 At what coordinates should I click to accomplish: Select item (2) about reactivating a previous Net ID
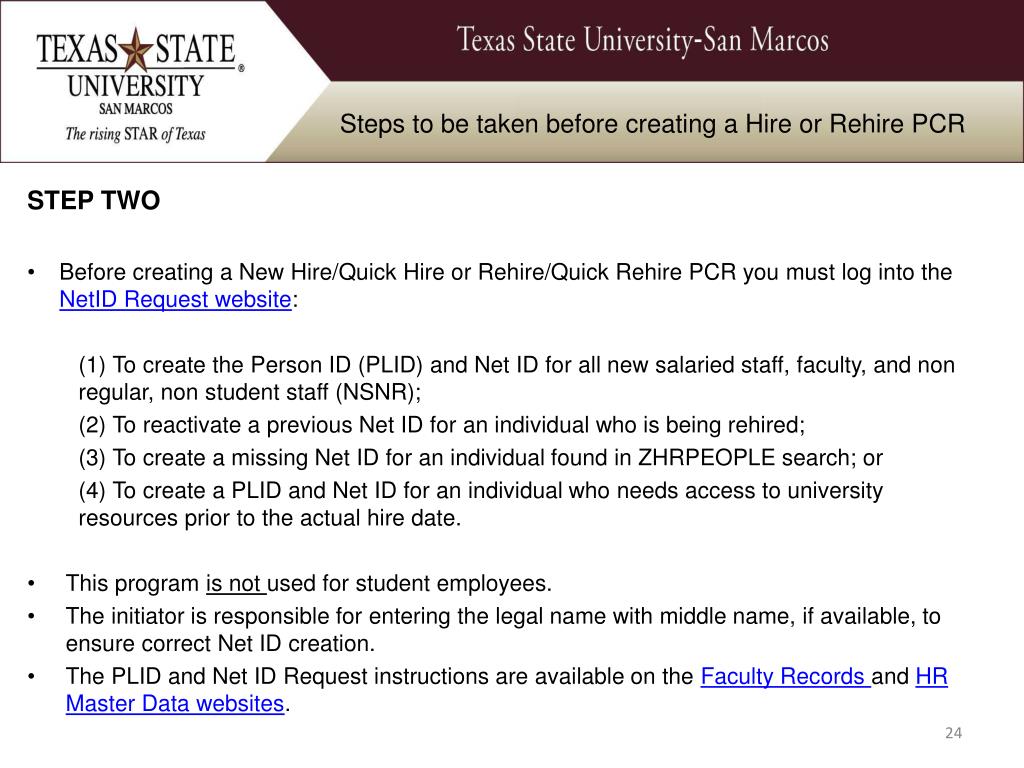tap(441, 425)
